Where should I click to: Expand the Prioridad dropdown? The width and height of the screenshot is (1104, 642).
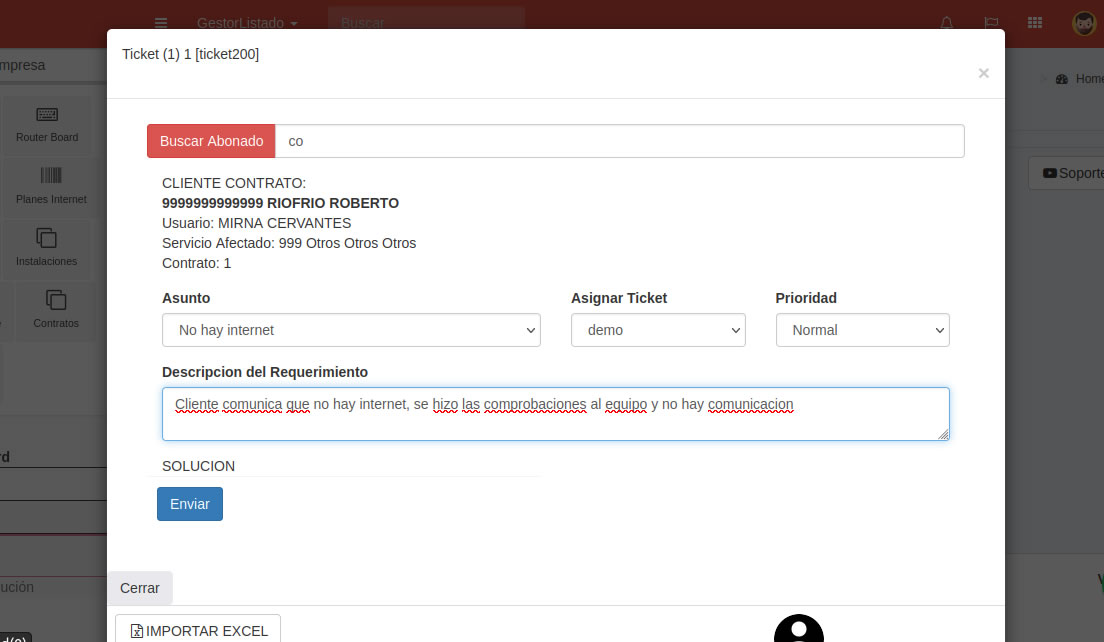[x=862, y=330]
